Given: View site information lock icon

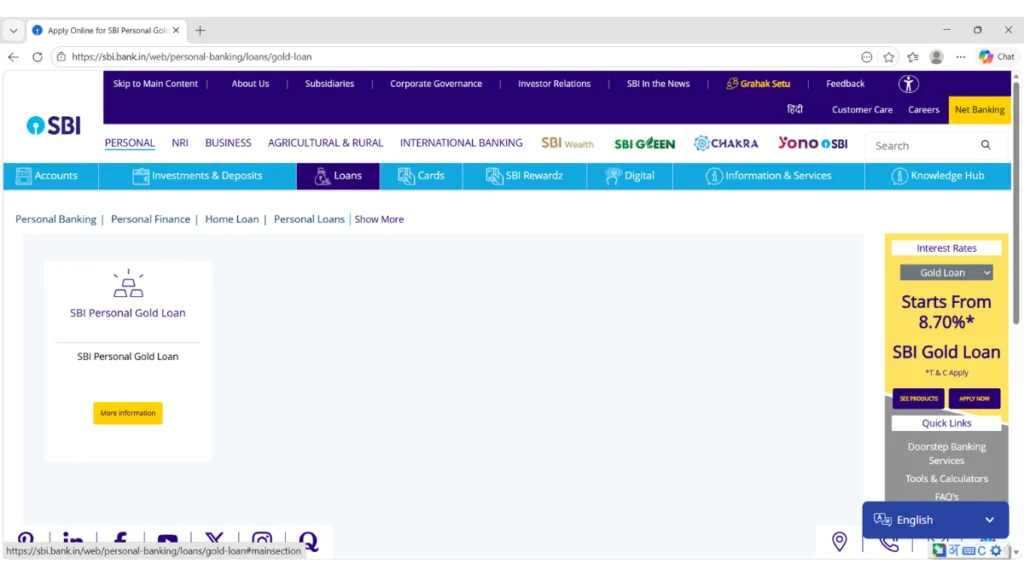Looking at the screenshot, I should click(61, 57).
